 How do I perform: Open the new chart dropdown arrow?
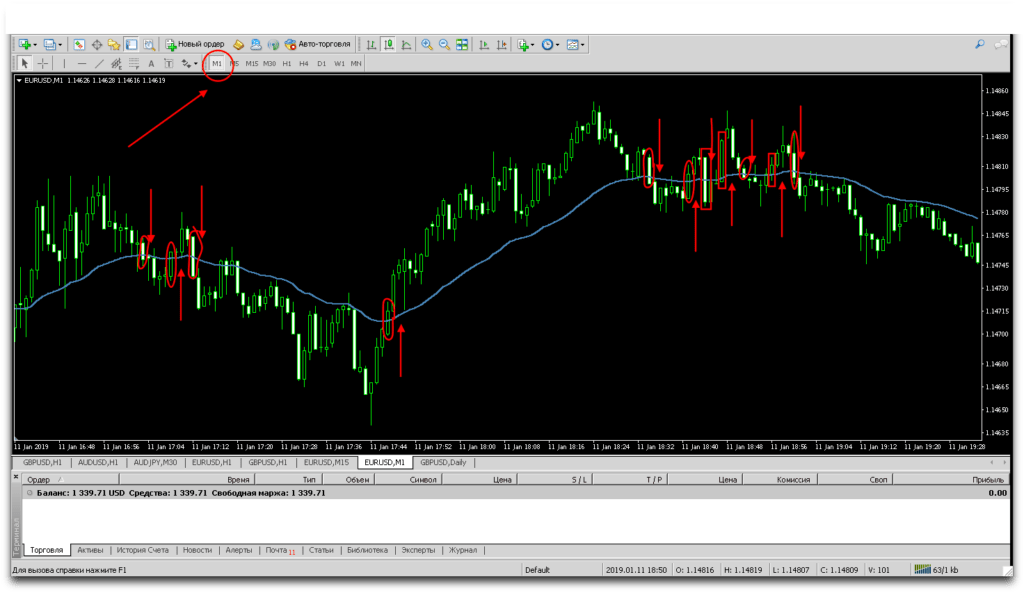[37, 44]
